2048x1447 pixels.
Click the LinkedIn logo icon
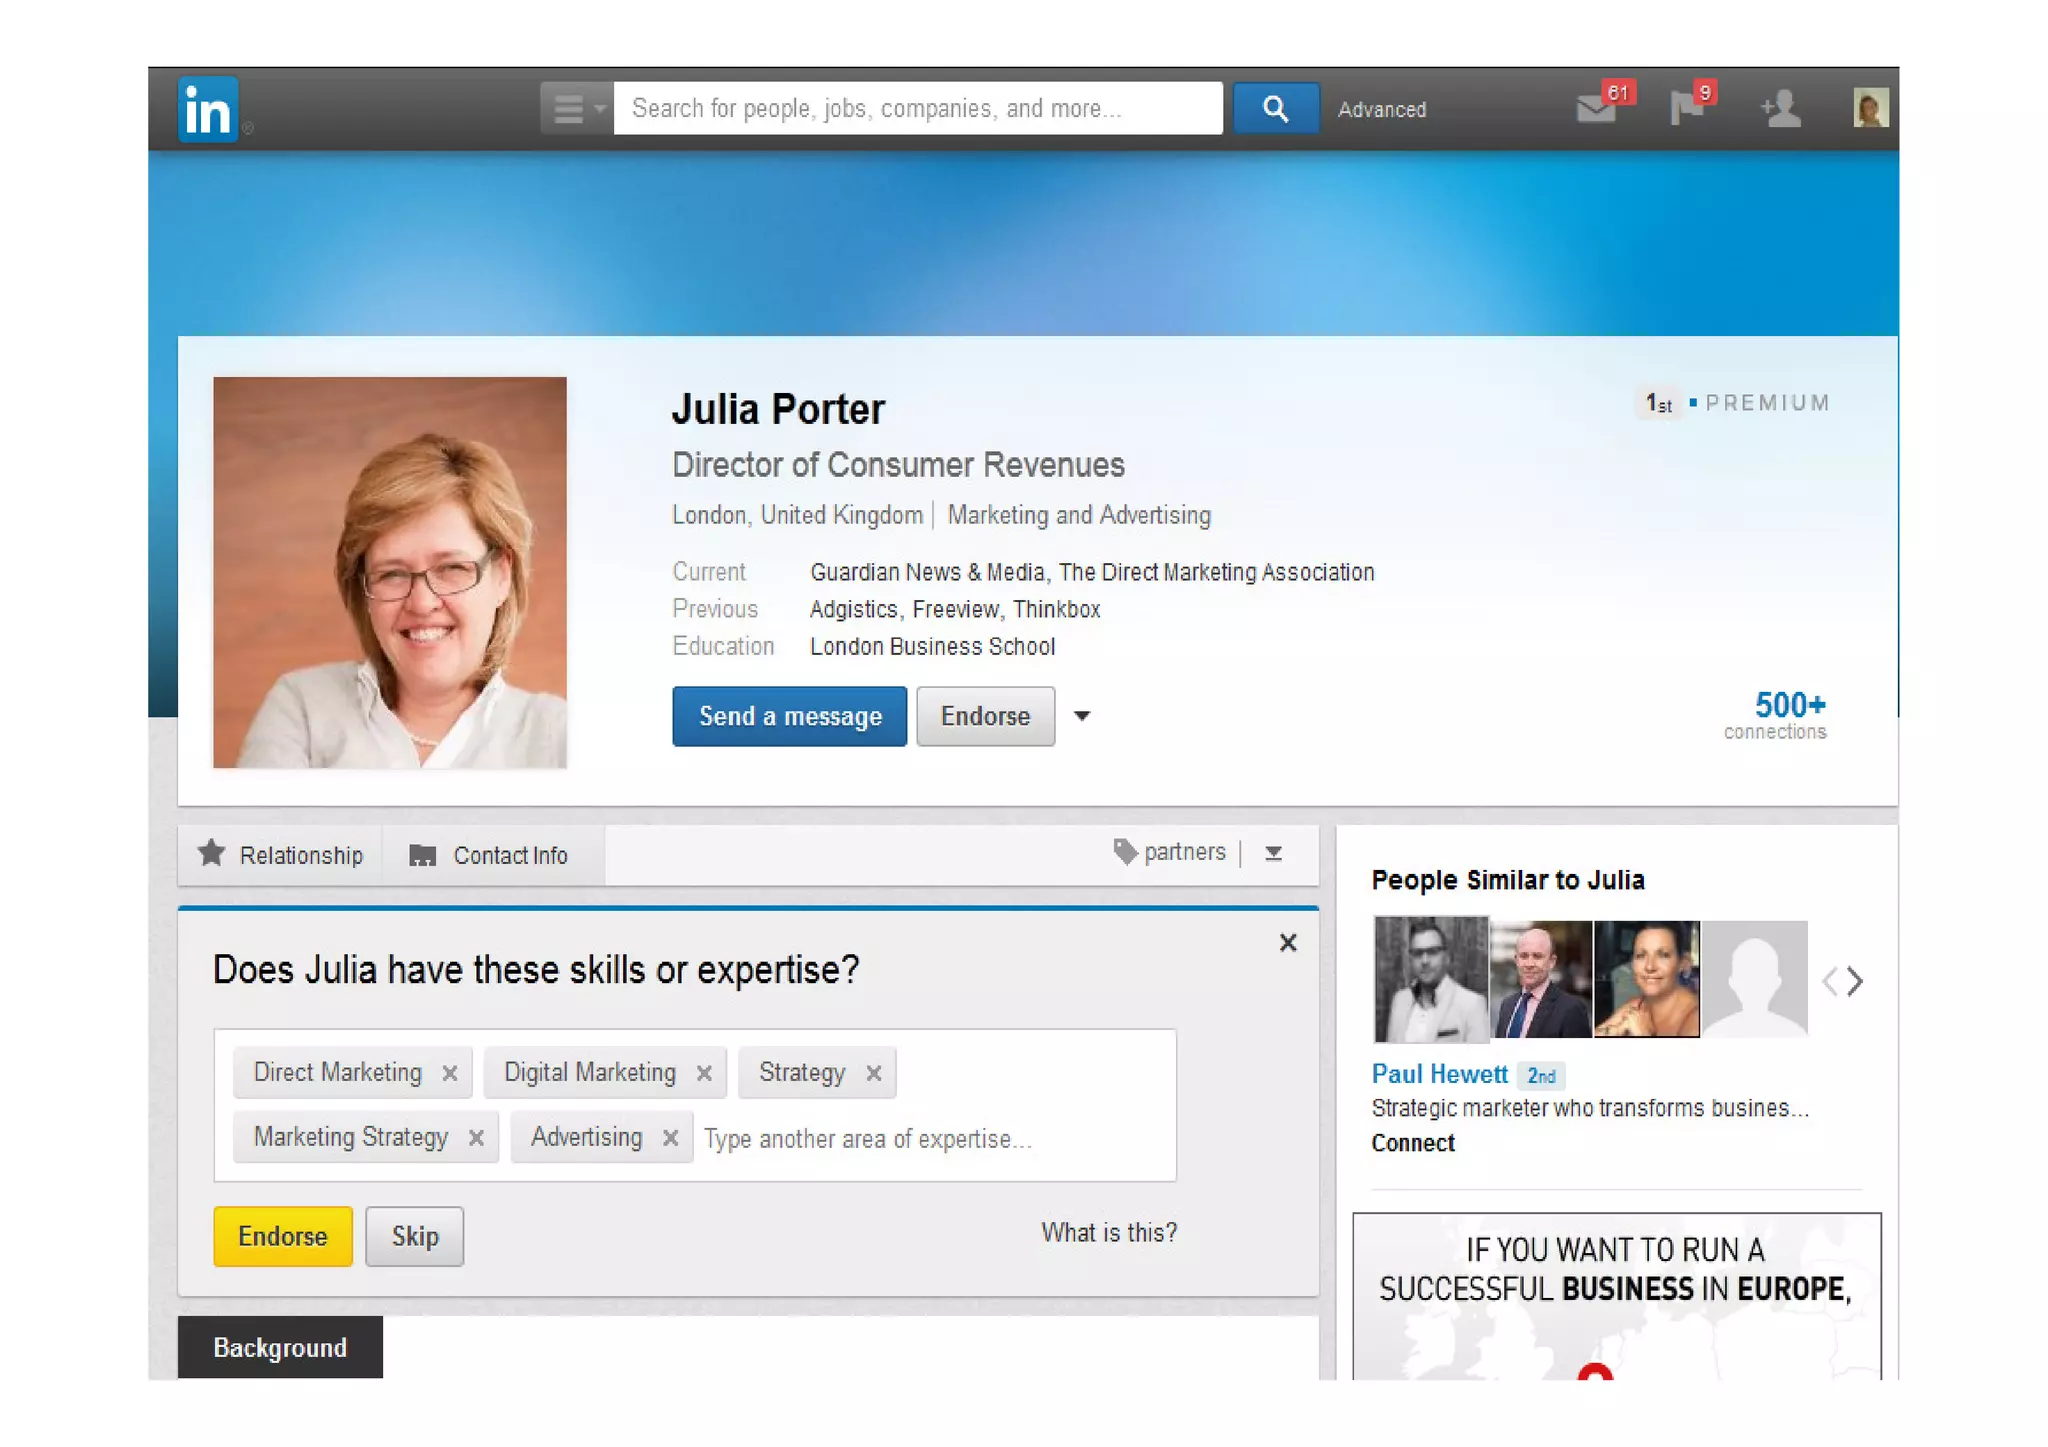(x=208, y=109)
